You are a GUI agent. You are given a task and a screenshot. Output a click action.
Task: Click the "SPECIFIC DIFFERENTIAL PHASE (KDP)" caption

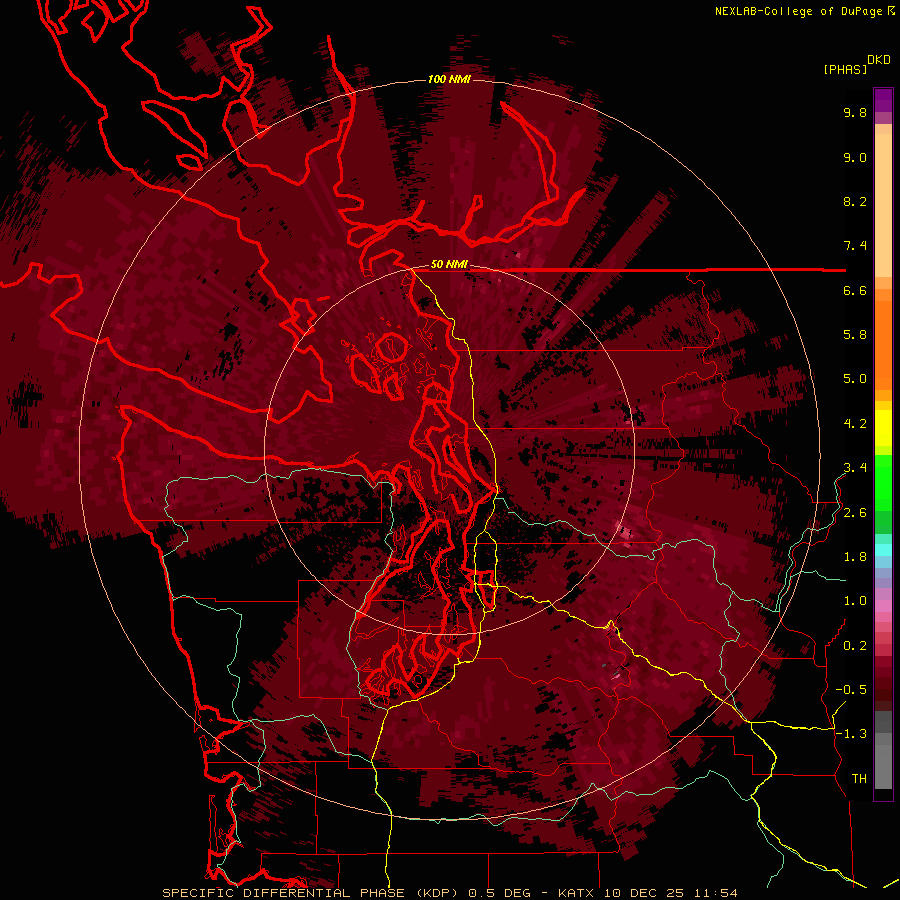point(313,893)
